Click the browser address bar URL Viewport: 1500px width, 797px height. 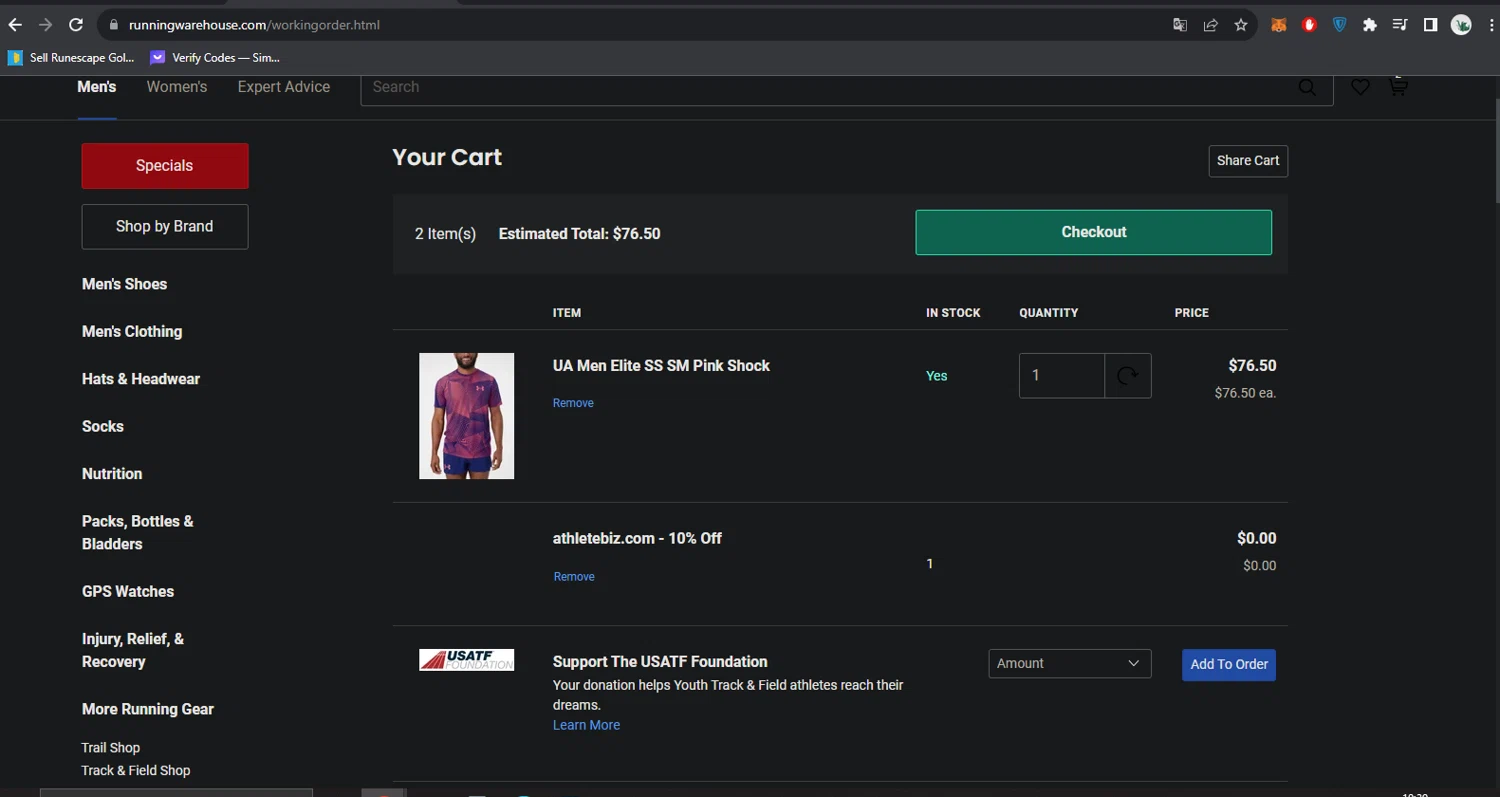click(255, 25)
